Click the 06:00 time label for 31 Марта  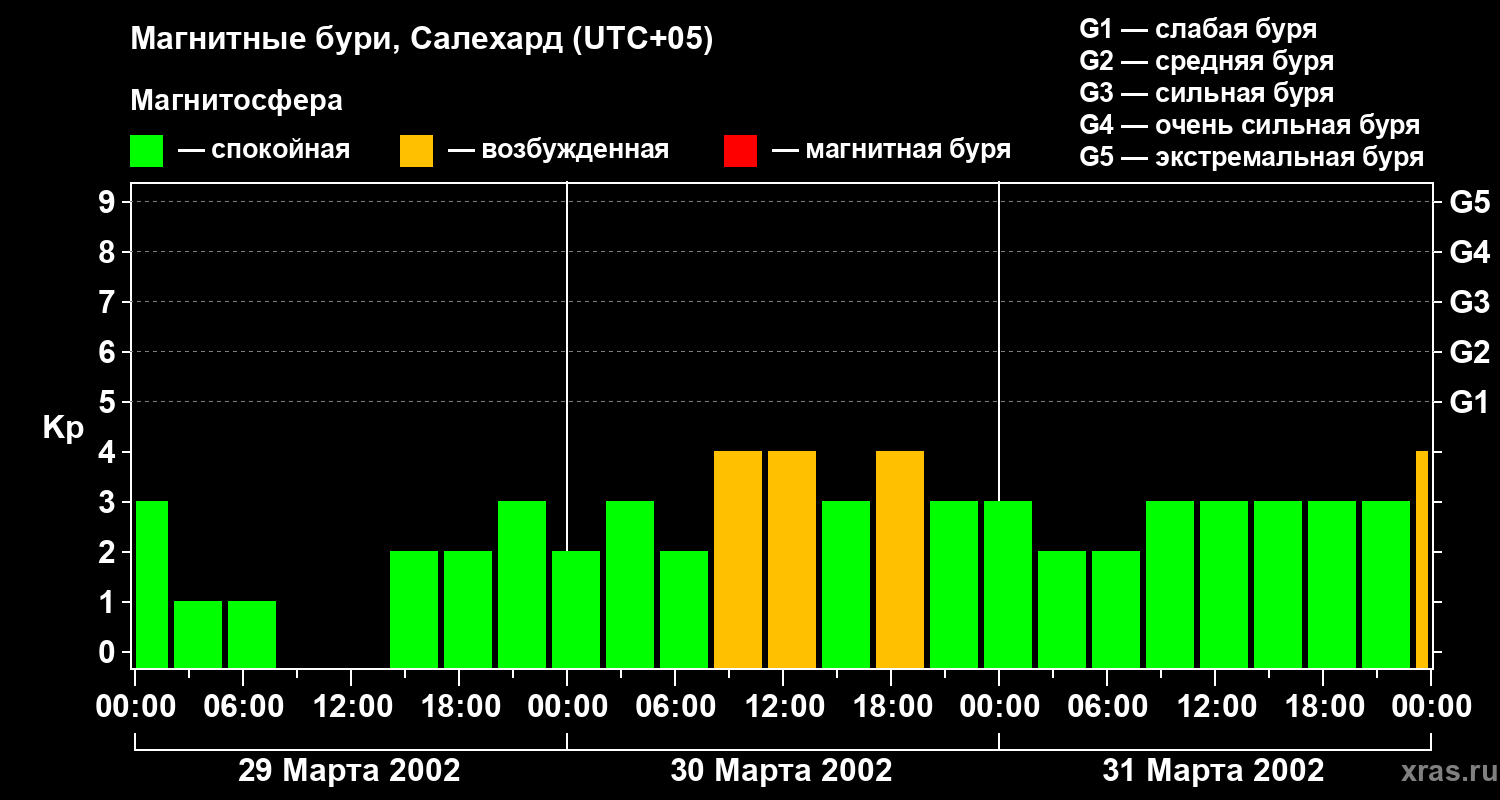(1107, 707)
